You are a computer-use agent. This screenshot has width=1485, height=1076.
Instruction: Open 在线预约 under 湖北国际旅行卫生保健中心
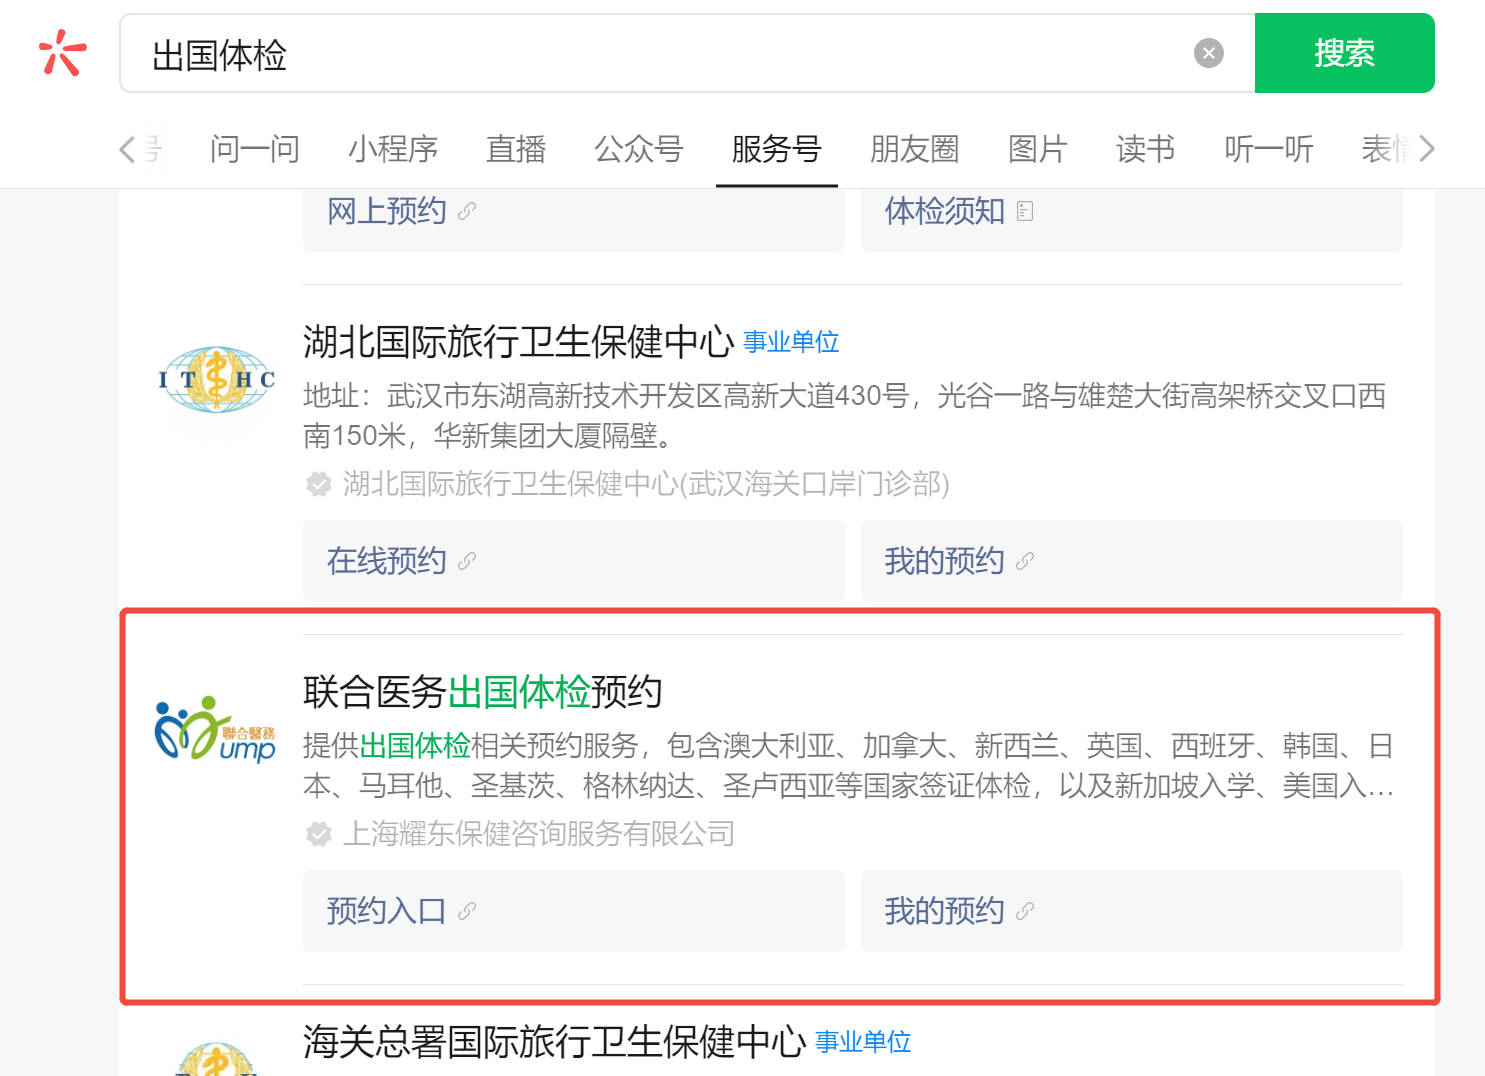(574, 561)
